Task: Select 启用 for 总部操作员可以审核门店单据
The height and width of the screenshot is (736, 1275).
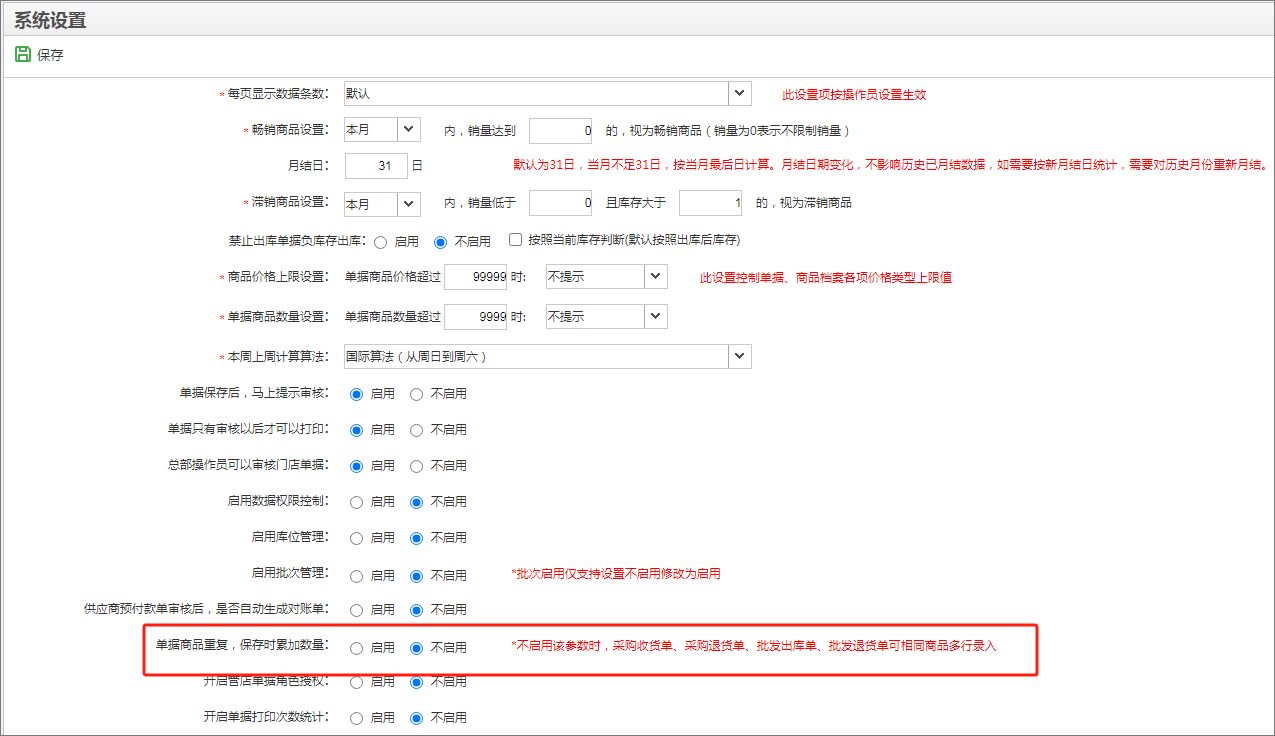Action: pos(356,466)
